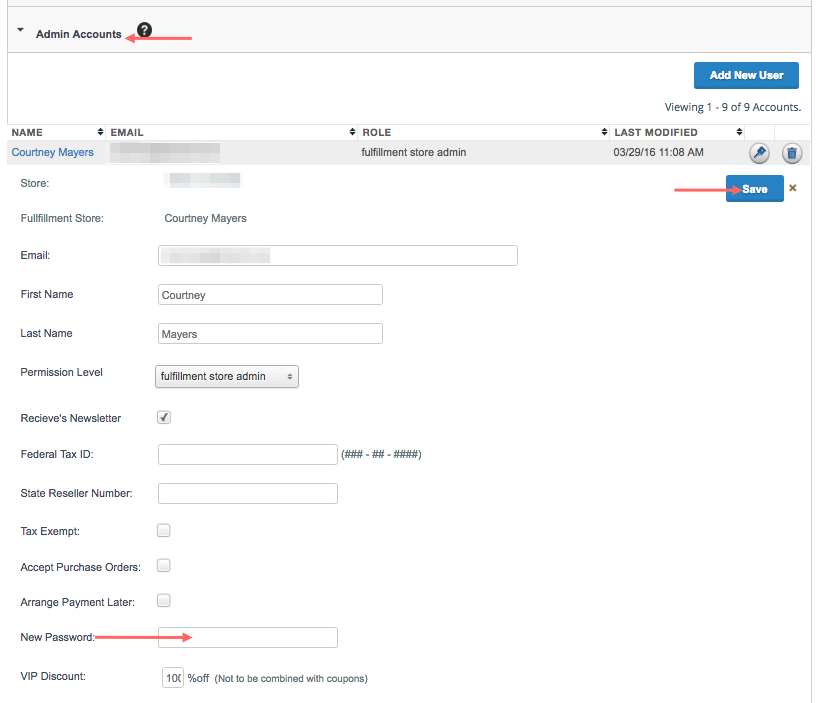Check the Accept Purchase Orders box
The height and width of the screenshot is (703, 816).
(164, 565)
